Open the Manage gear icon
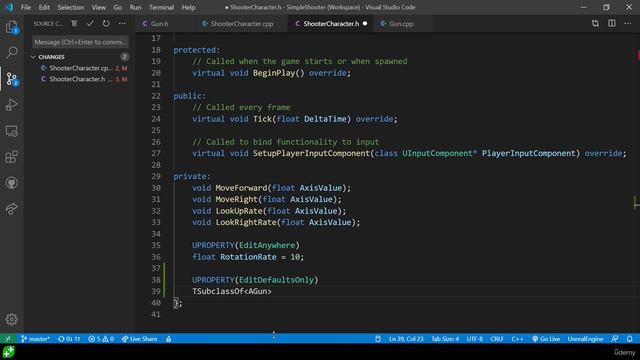The height and width of the screenshot is (360, 640). (x=11, y=319)
